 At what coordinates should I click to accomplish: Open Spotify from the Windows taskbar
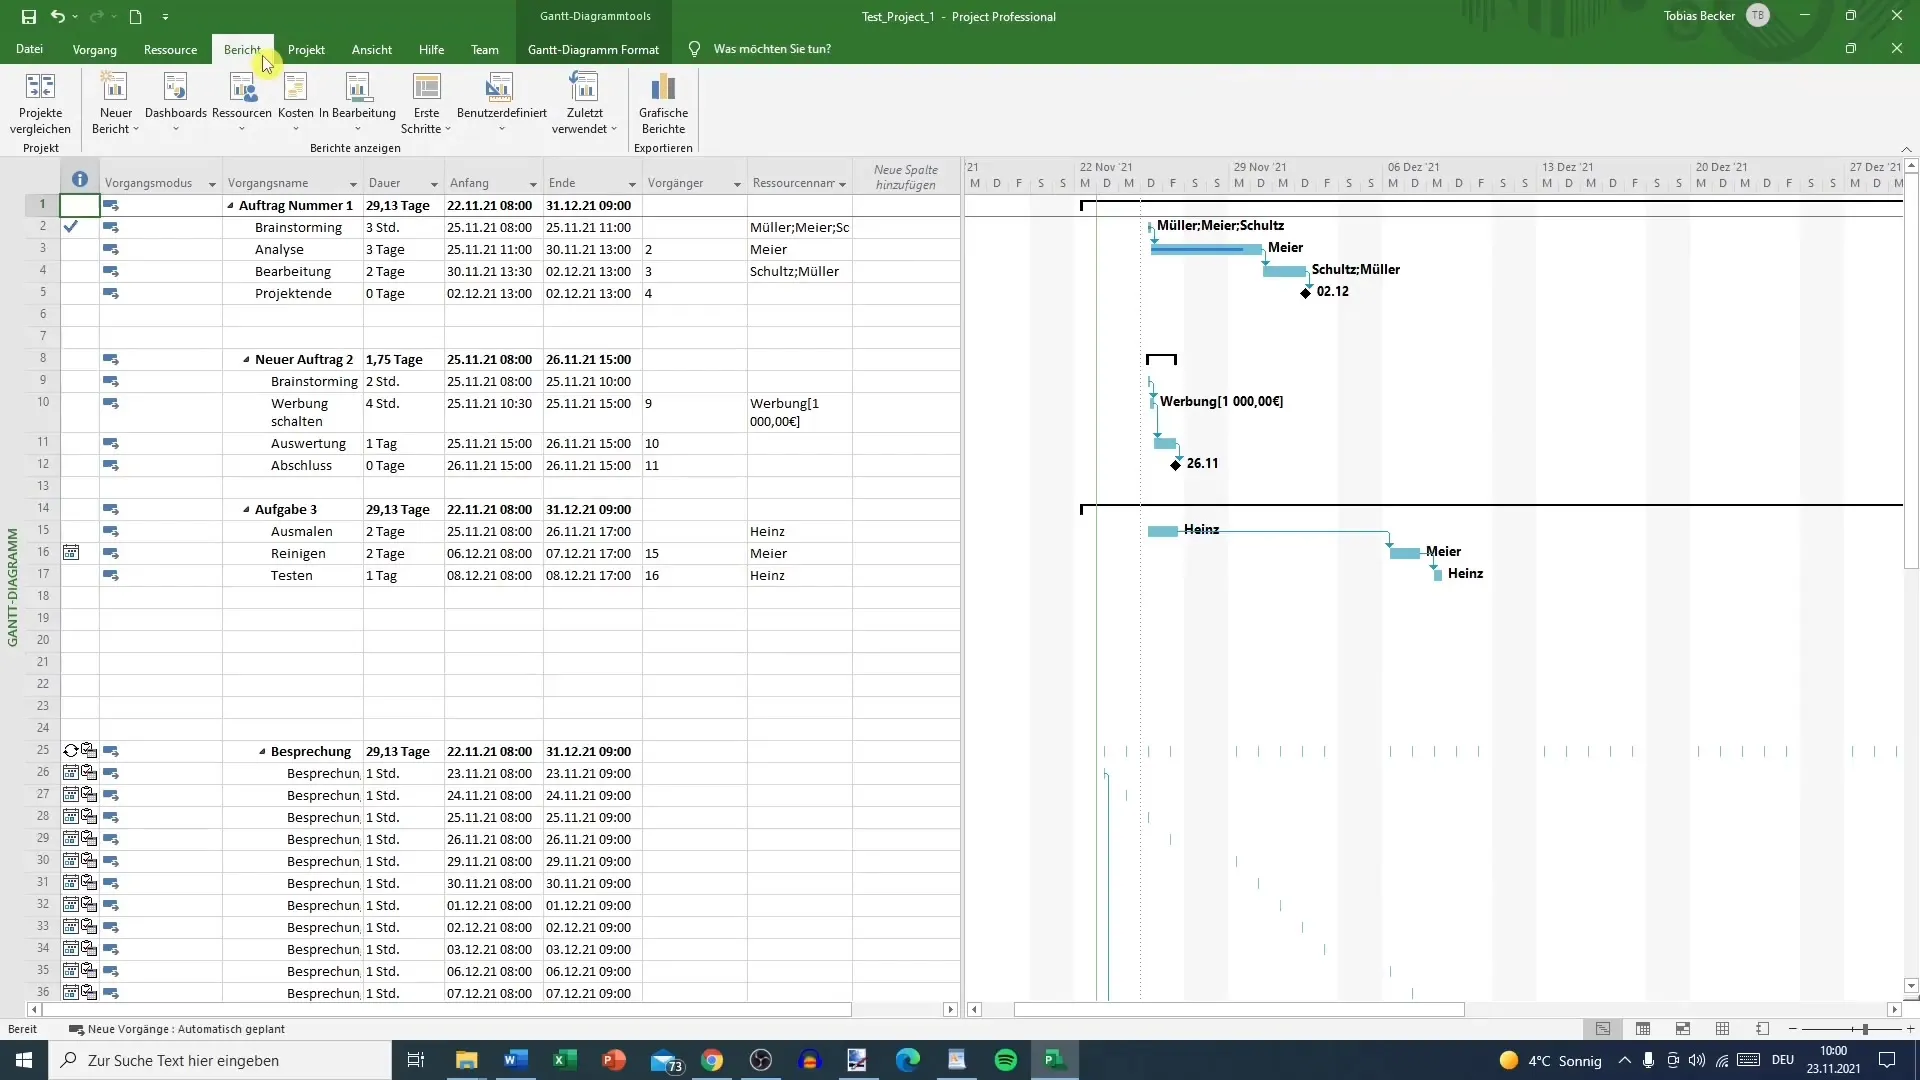click(x=1006, y=1060)
